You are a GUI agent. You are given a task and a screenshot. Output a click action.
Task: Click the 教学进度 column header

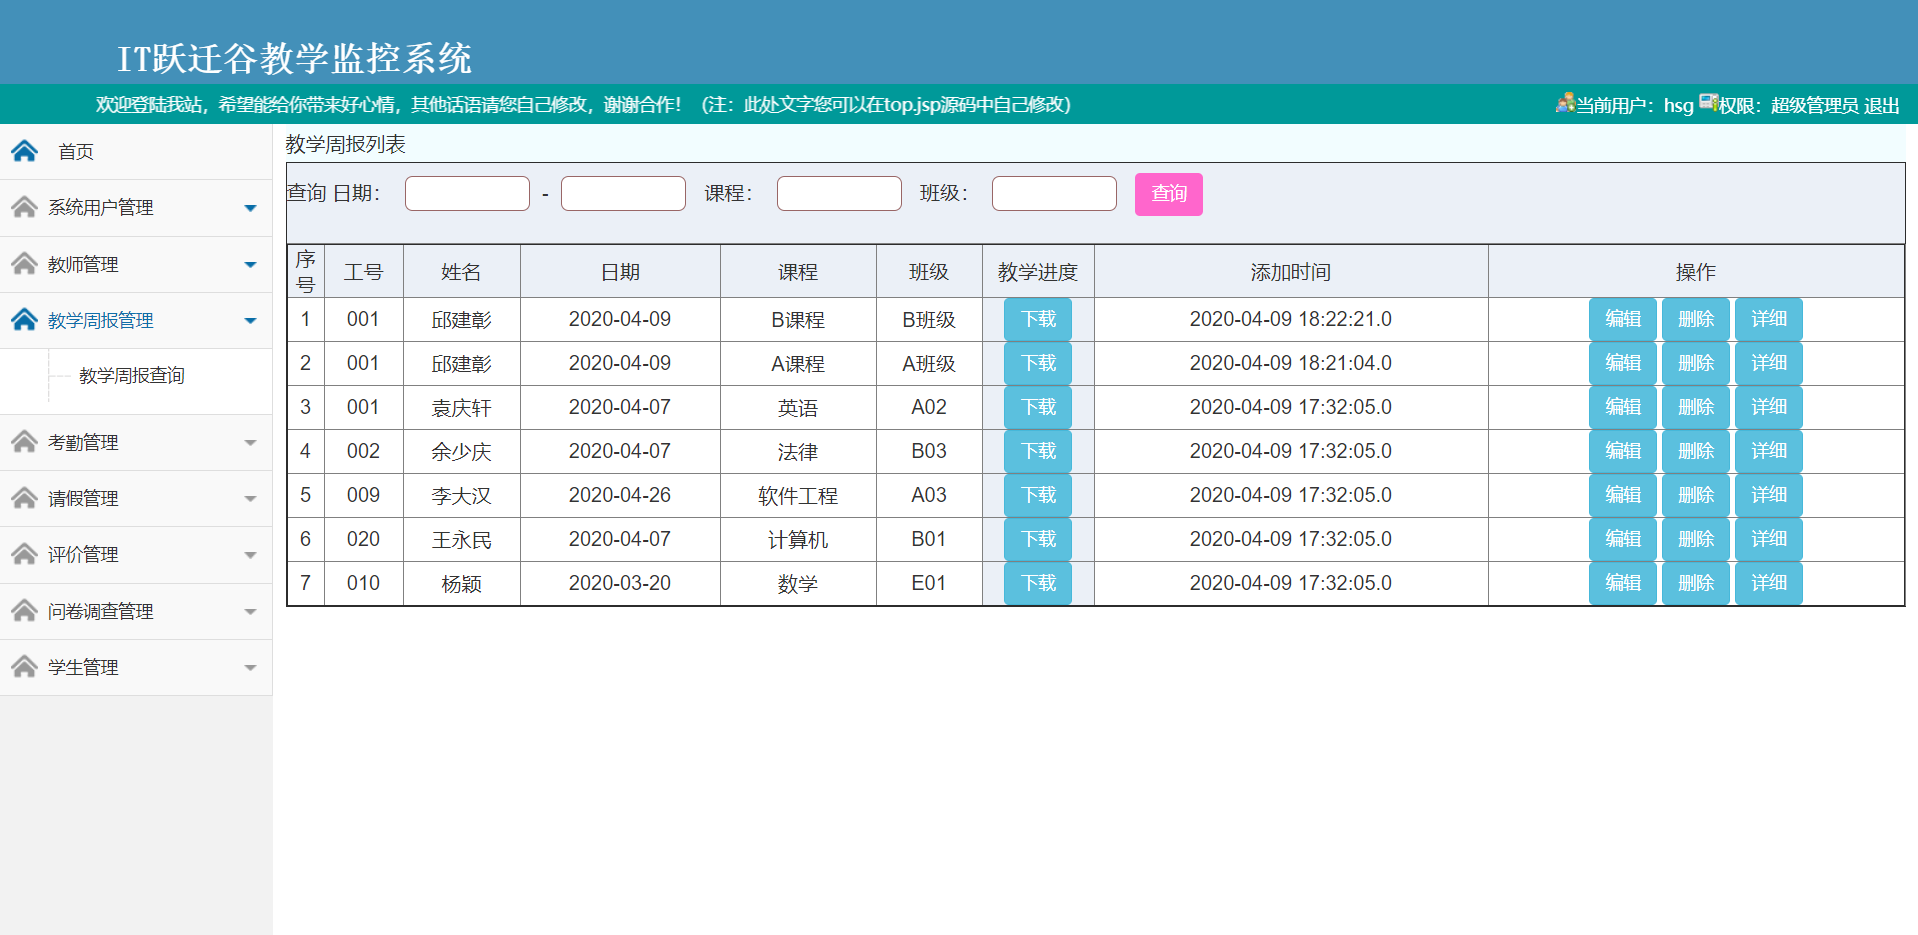click(1038, 272)
